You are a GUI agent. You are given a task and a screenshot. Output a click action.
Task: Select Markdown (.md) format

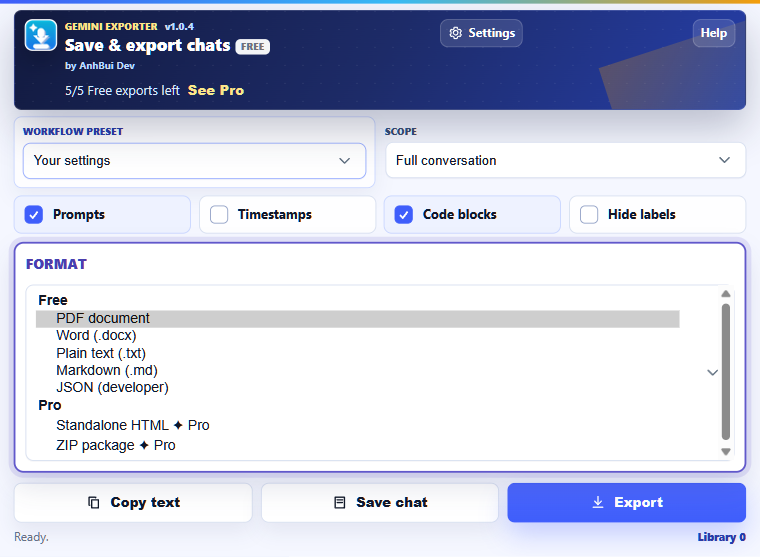(358, 370)
